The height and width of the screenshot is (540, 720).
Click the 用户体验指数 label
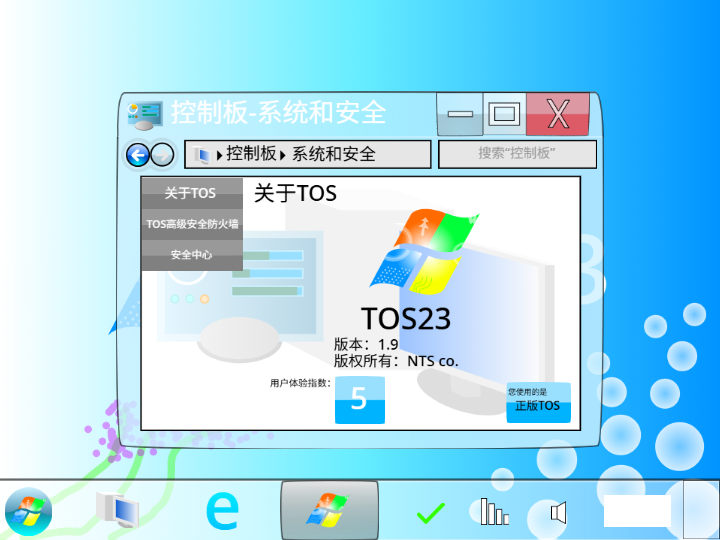tap(300, 383)
